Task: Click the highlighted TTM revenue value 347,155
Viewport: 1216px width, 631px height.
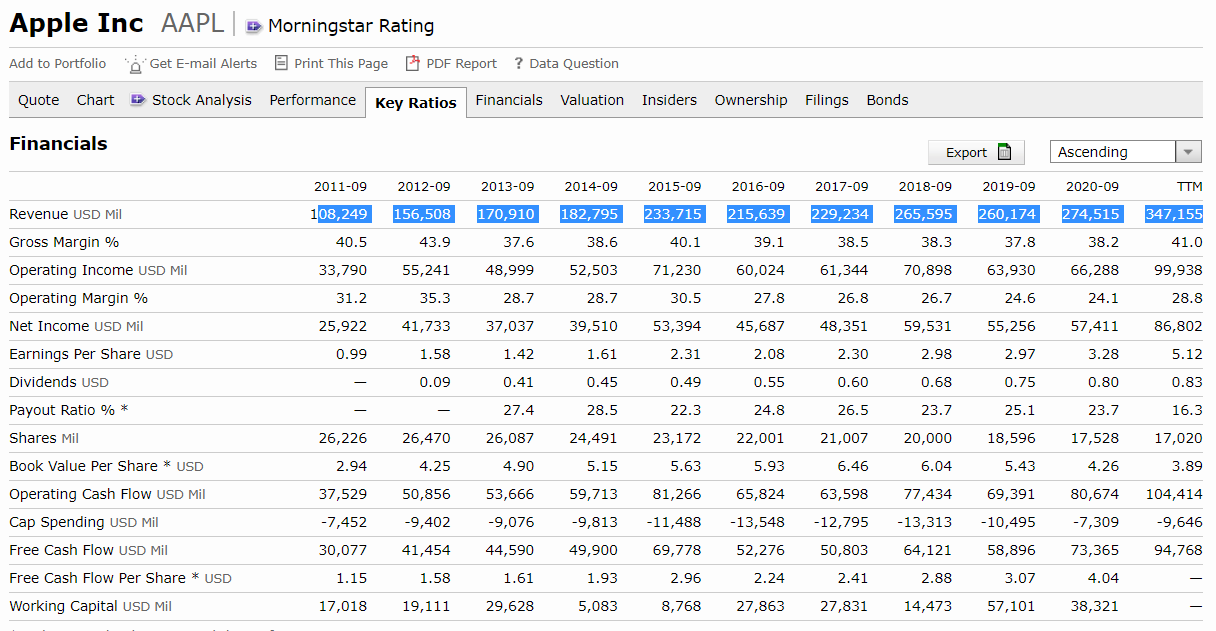Action: point(1174,214)
